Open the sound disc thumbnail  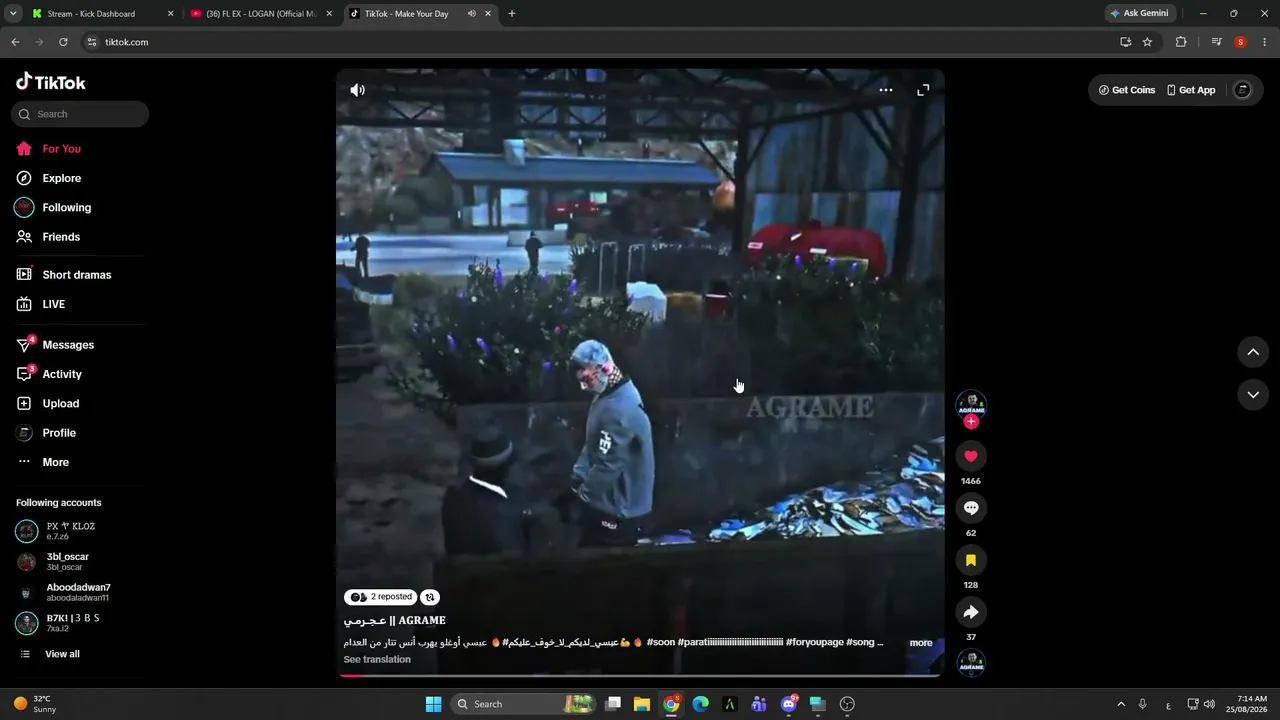pyautogui.click(x=971, y=662)
